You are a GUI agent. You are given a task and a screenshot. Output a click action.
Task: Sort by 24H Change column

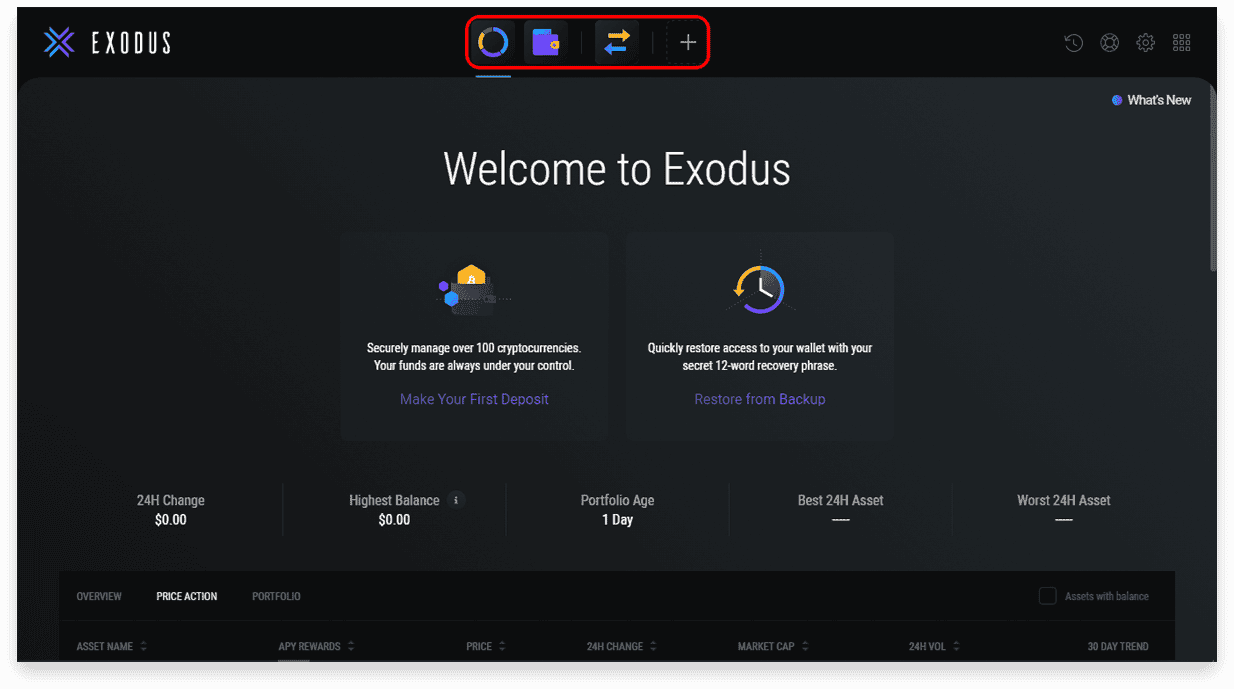[621, 646]
